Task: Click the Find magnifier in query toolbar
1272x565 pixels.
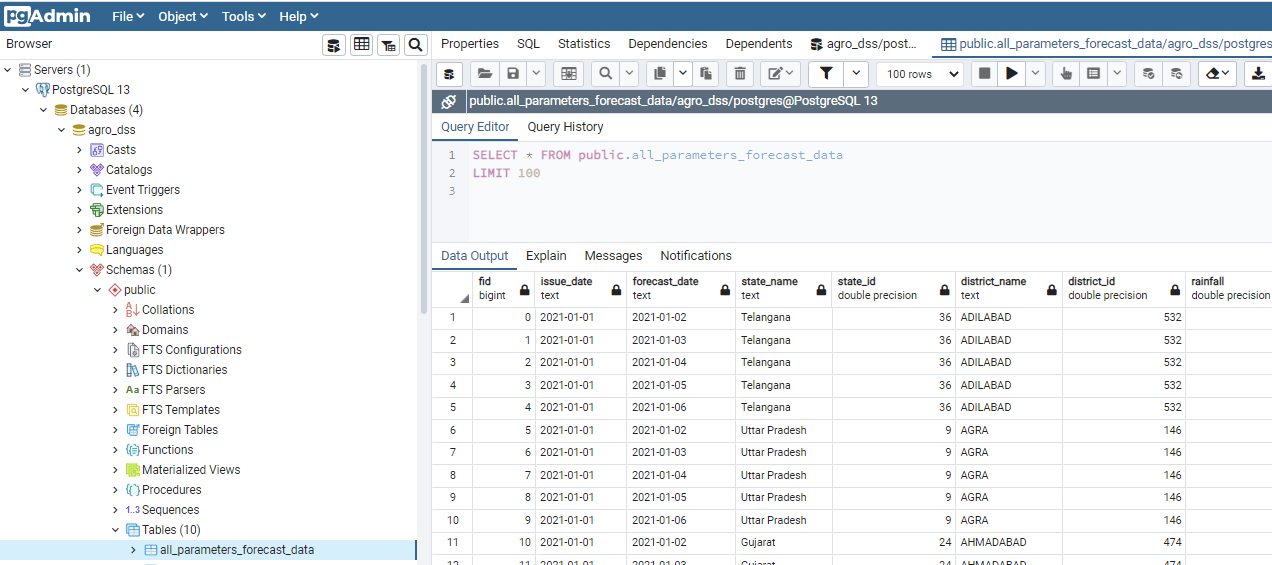Action: point(605,74)
